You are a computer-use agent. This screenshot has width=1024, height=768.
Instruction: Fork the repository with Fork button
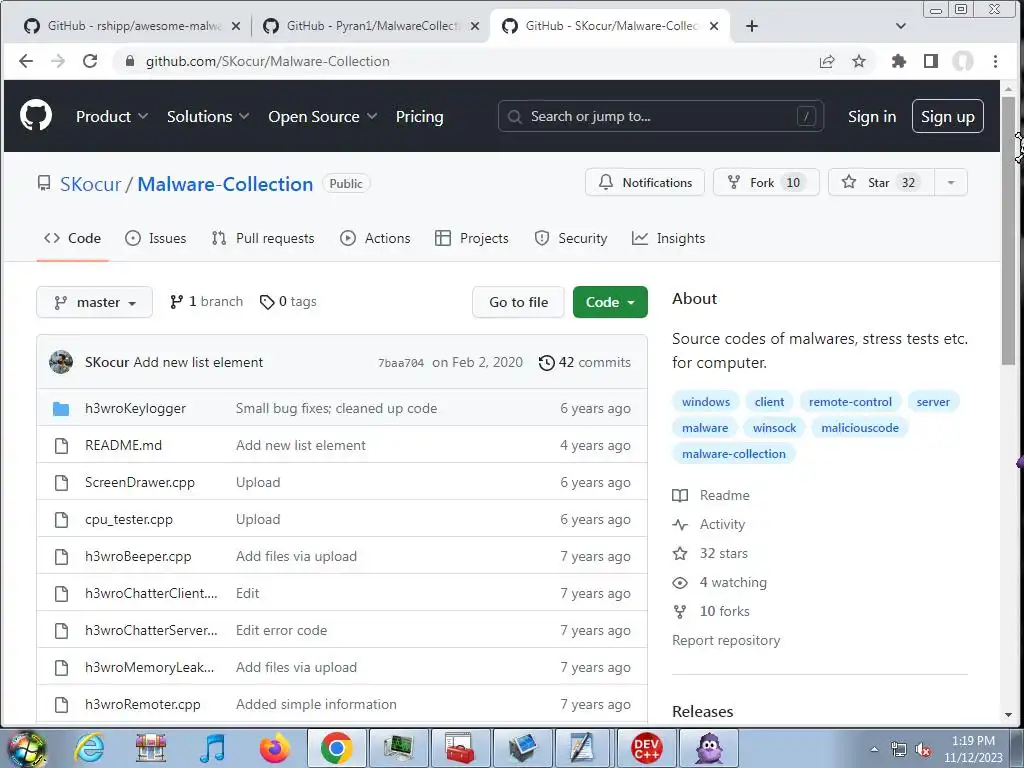click(x=766, y=182)
